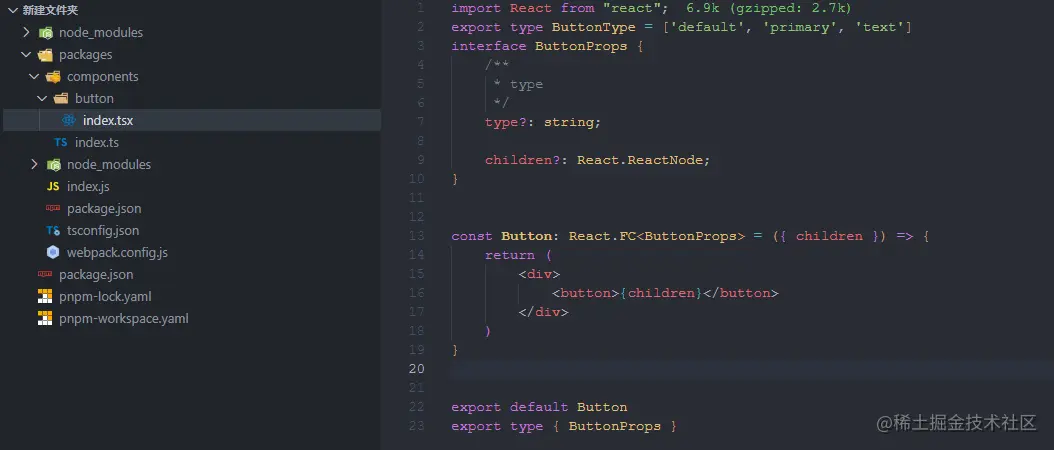Select the packages folder label

(85, 54)
